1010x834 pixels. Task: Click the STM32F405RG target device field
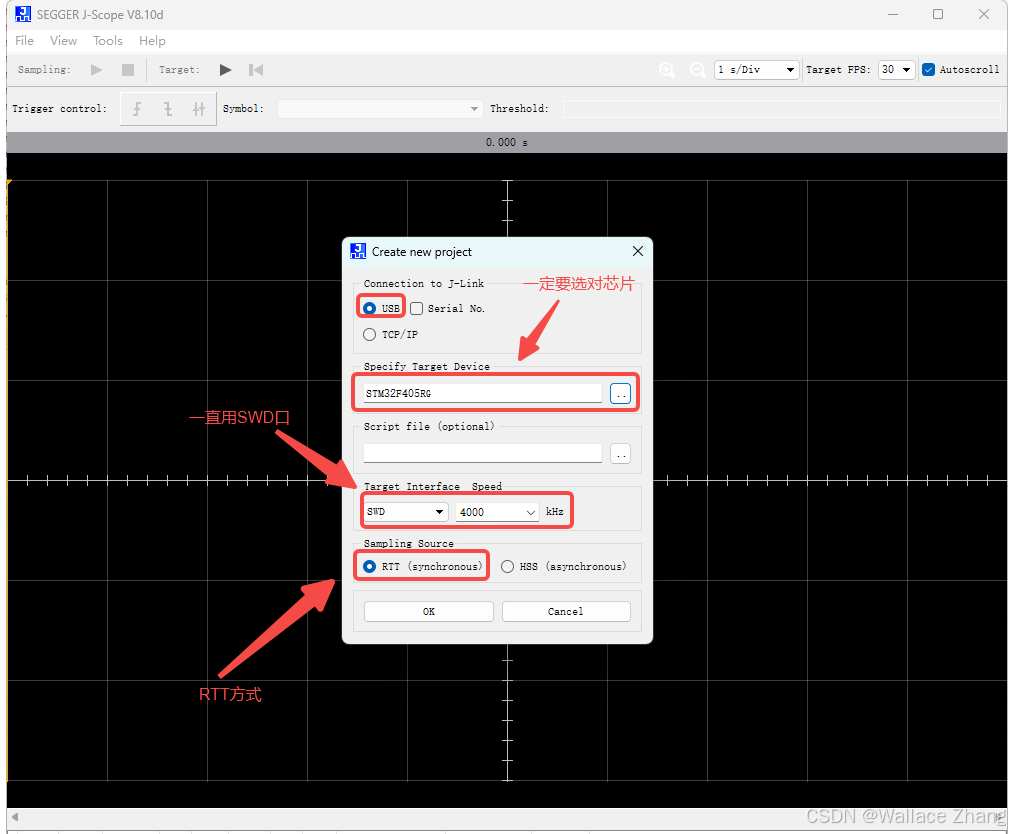(482, 393)
